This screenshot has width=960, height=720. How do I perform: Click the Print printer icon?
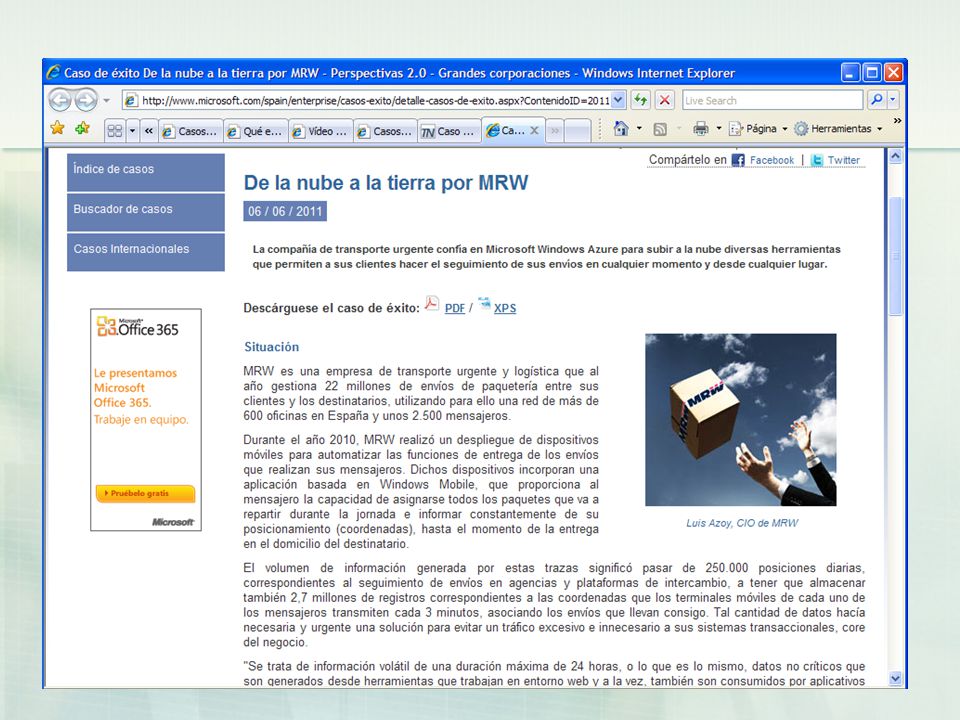[700, 129]
